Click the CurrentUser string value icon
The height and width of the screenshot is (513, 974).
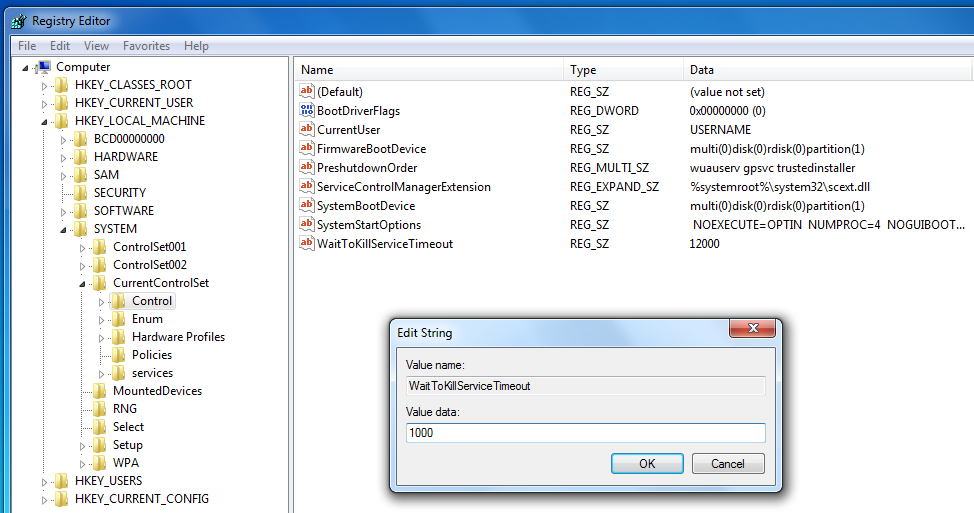307,130
